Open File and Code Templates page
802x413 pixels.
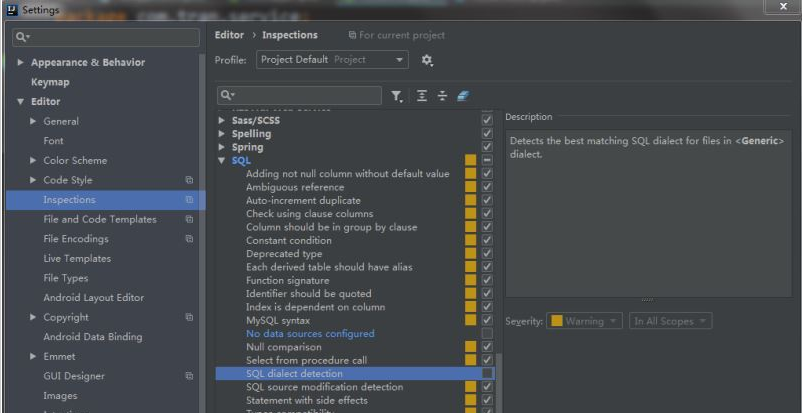coord(100,219)
